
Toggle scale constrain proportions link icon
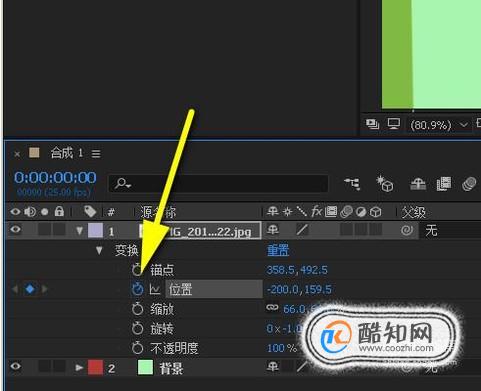point(272,308)
